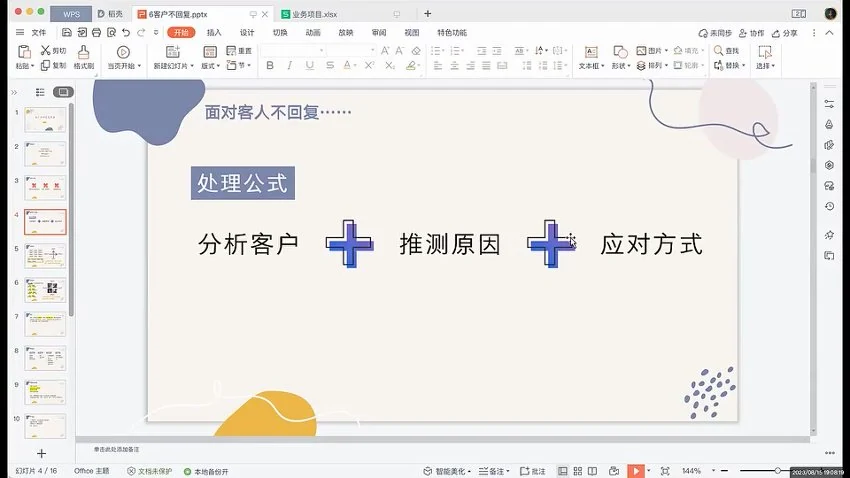Click the object properties icon in right sidebar

click(829, 104)
